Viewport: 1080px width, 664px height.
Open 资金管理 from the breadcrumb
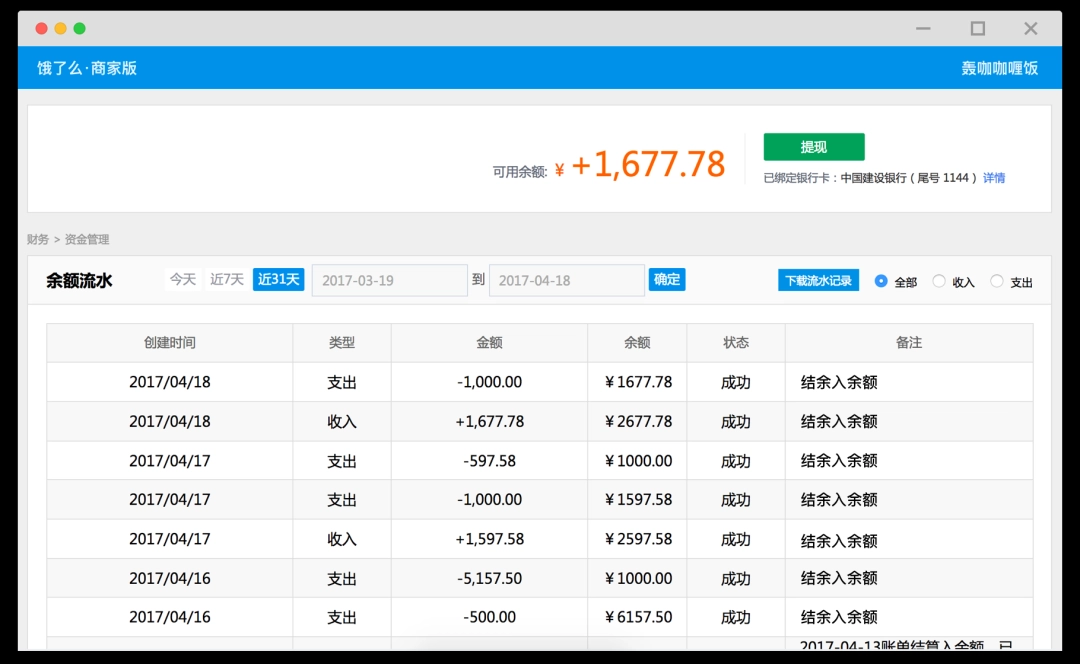(x=86, y=239)
